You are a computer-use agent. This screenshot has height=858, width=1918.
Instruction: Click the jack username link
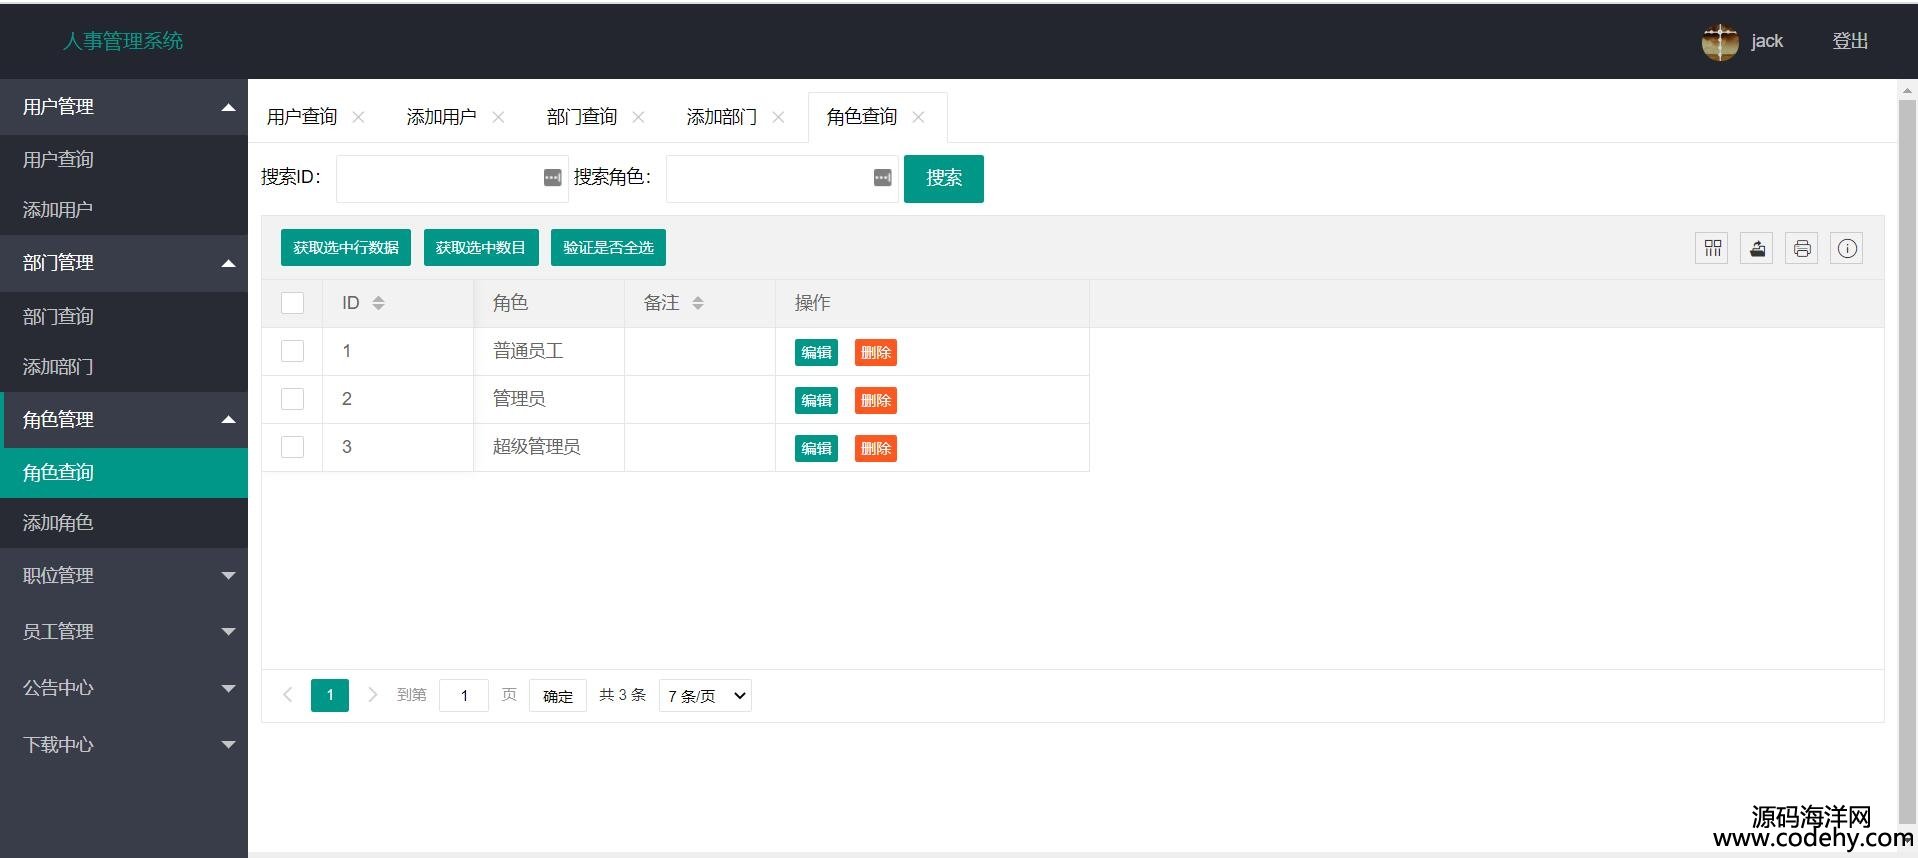(x=1767, y=41)
